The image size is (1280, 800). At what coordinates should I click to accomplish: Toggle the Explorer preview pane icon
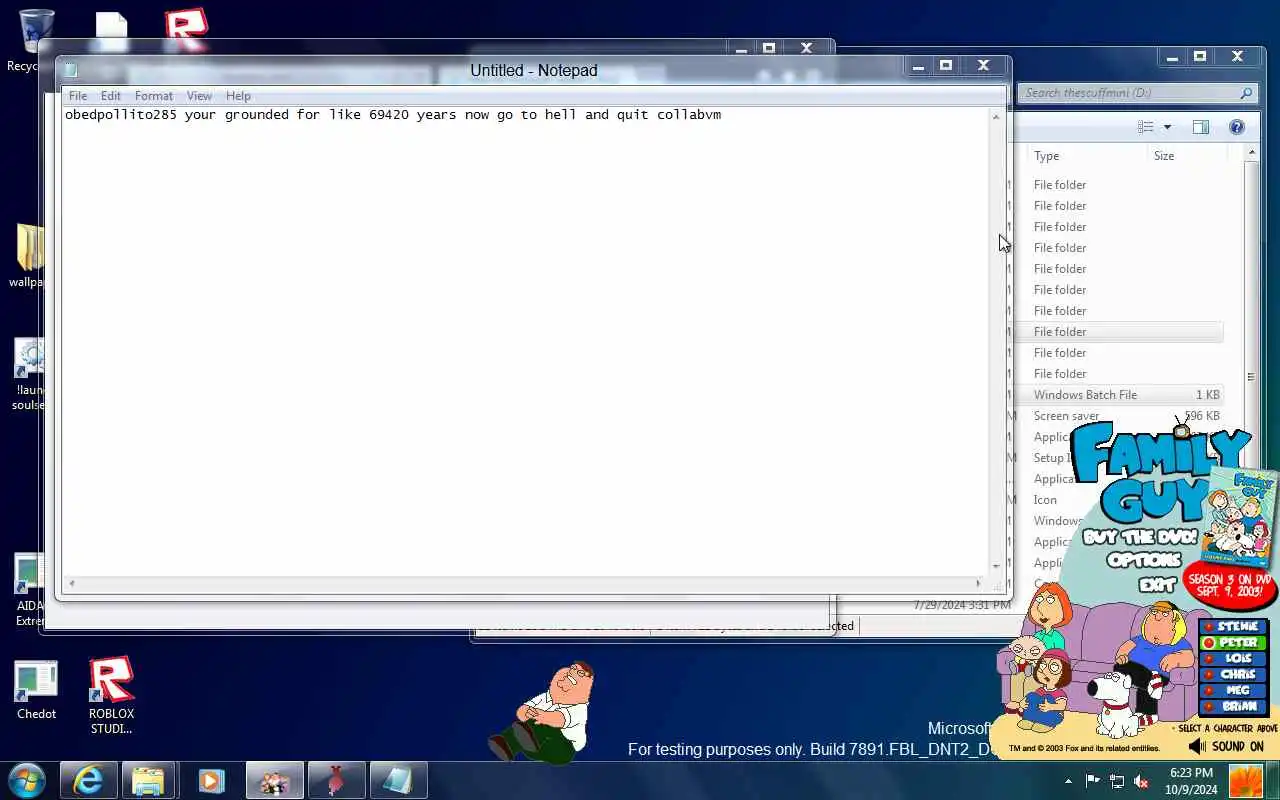[x=1201, y=127]
